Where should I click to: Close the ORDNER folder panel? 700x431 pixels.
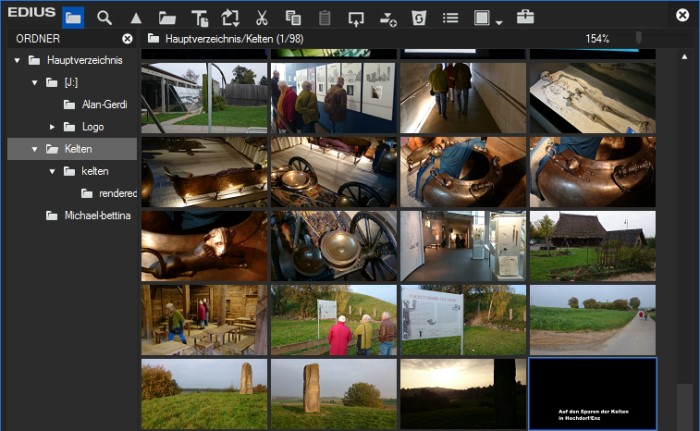(x=127, y=39)
